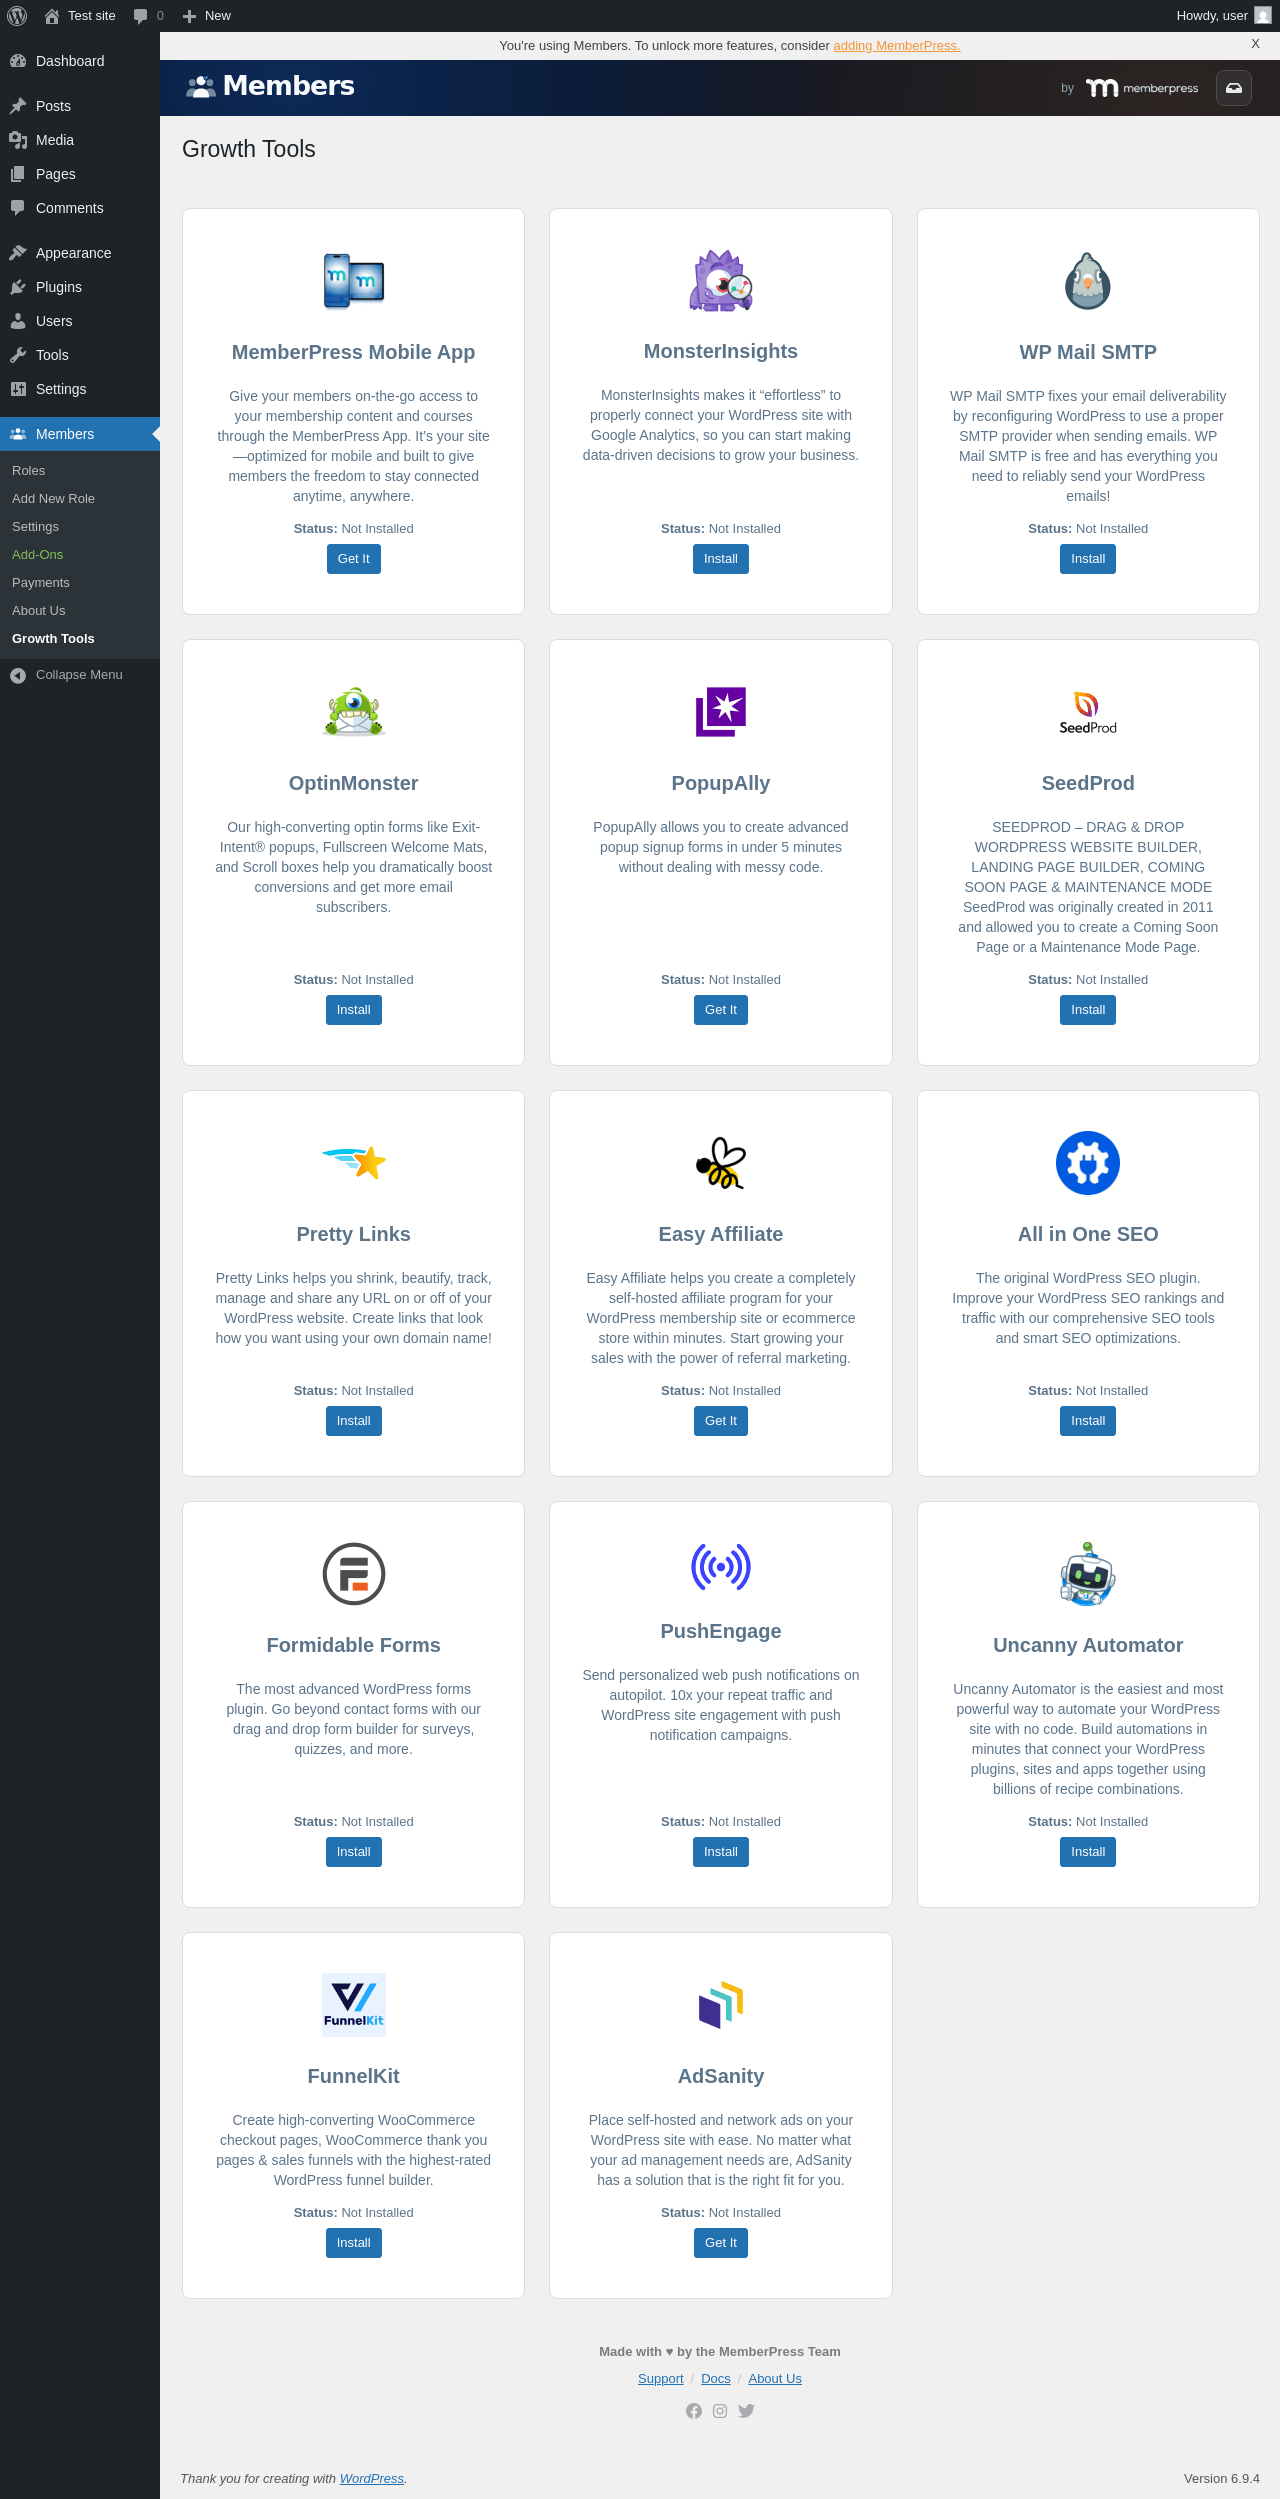Open the New content menu in admin bar
Image resolution: width=1280 pixels, height=2499 pixels.
207,16
